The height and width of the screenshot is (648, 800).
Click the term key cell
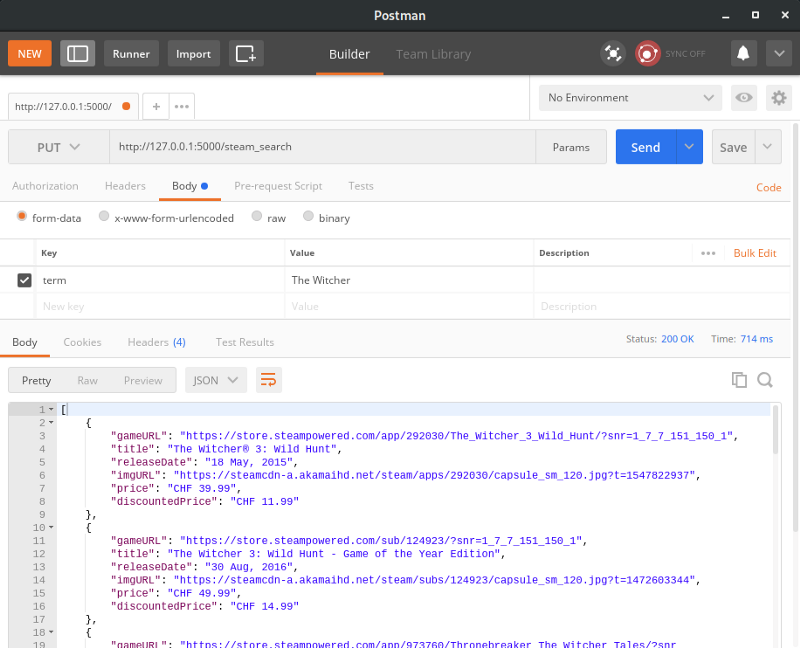pos(160,280)
